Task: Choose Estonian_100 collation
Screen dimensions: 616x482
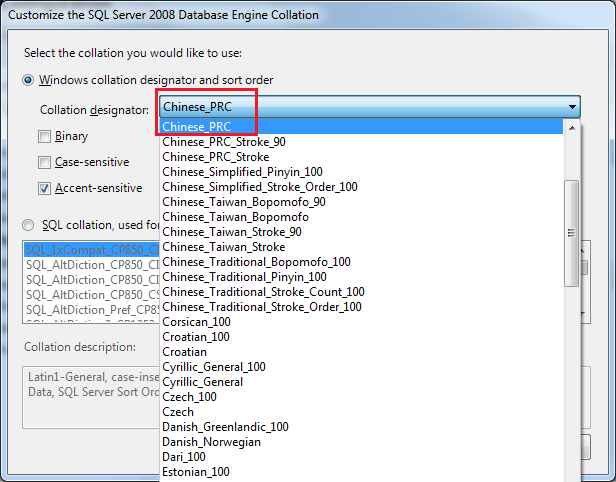Action: 361,472
